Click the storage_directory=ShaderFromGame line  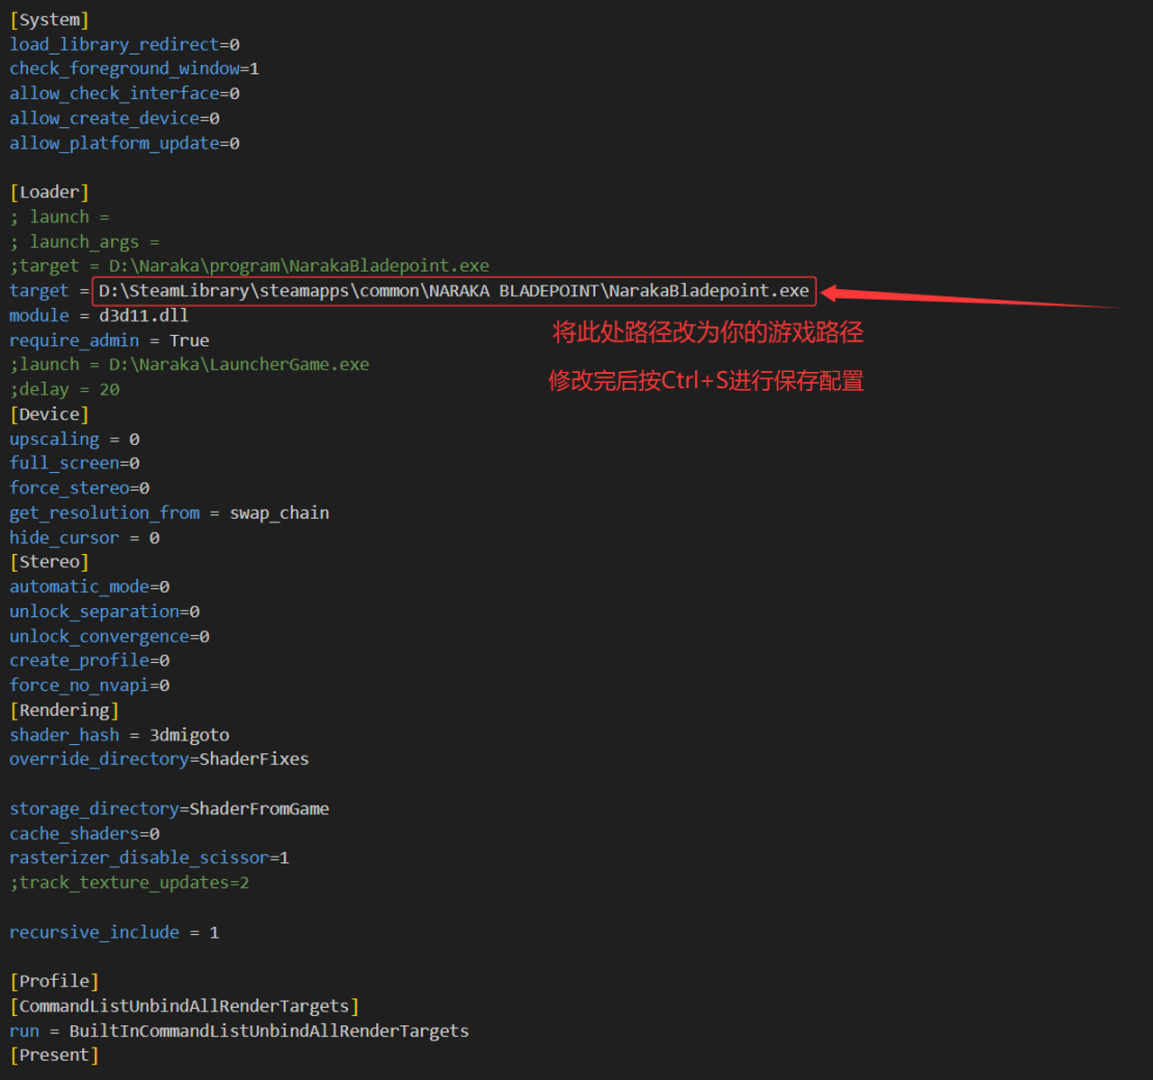pyautogui.click(x=169, y=809)
